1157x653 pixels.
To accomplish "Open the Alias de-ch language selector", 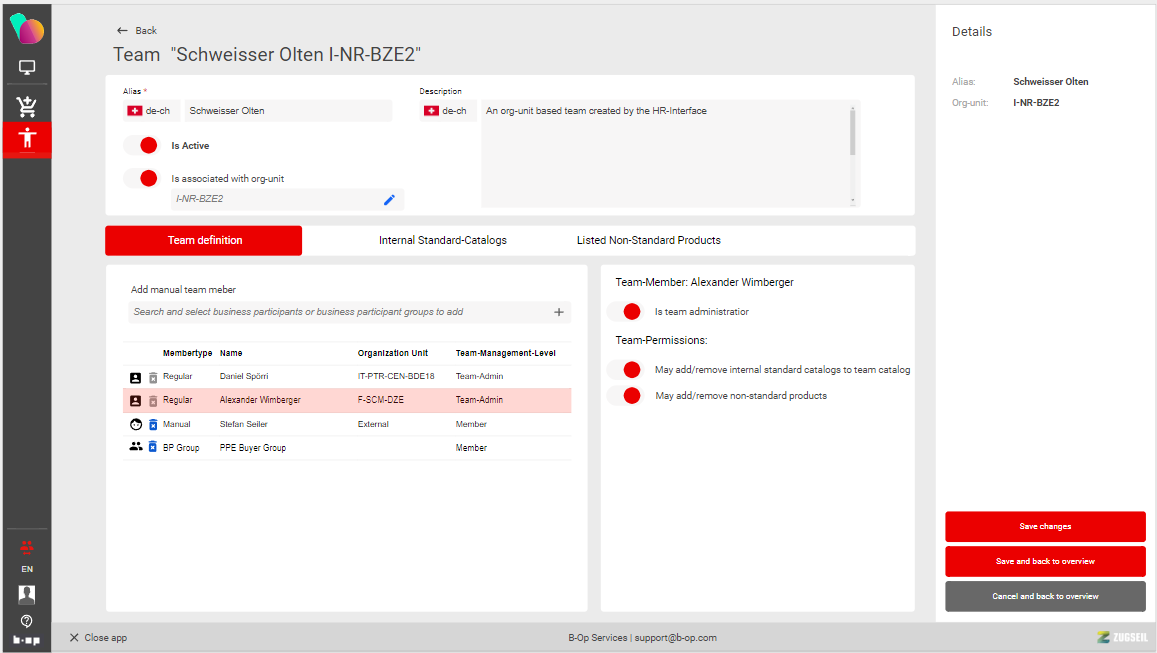I will point(147,111).
